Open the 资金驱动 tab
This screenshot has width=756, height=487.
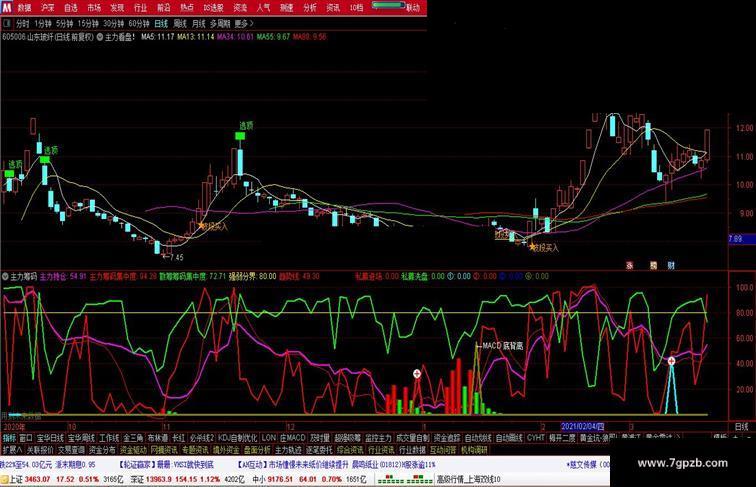[x=133, y=450]
